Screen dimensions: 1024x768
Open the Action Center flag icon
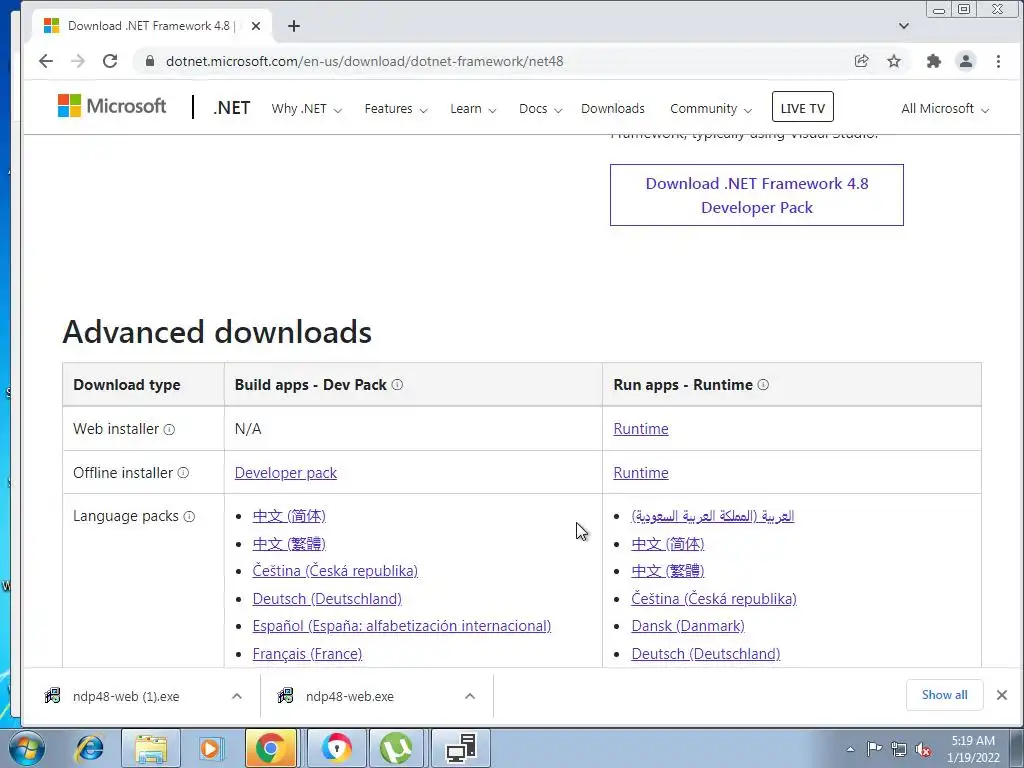point(874,749)
